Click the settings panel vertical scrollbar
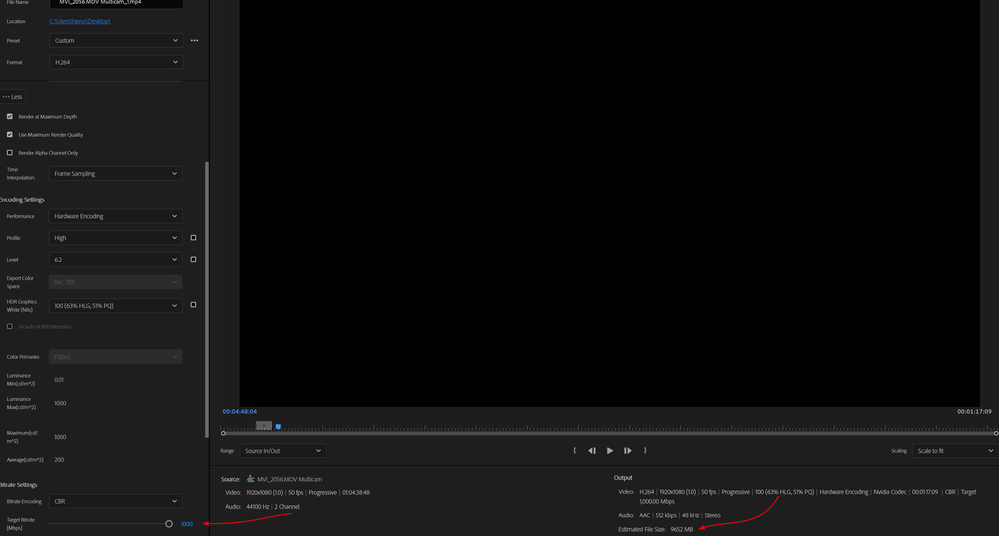 point(206,300)
